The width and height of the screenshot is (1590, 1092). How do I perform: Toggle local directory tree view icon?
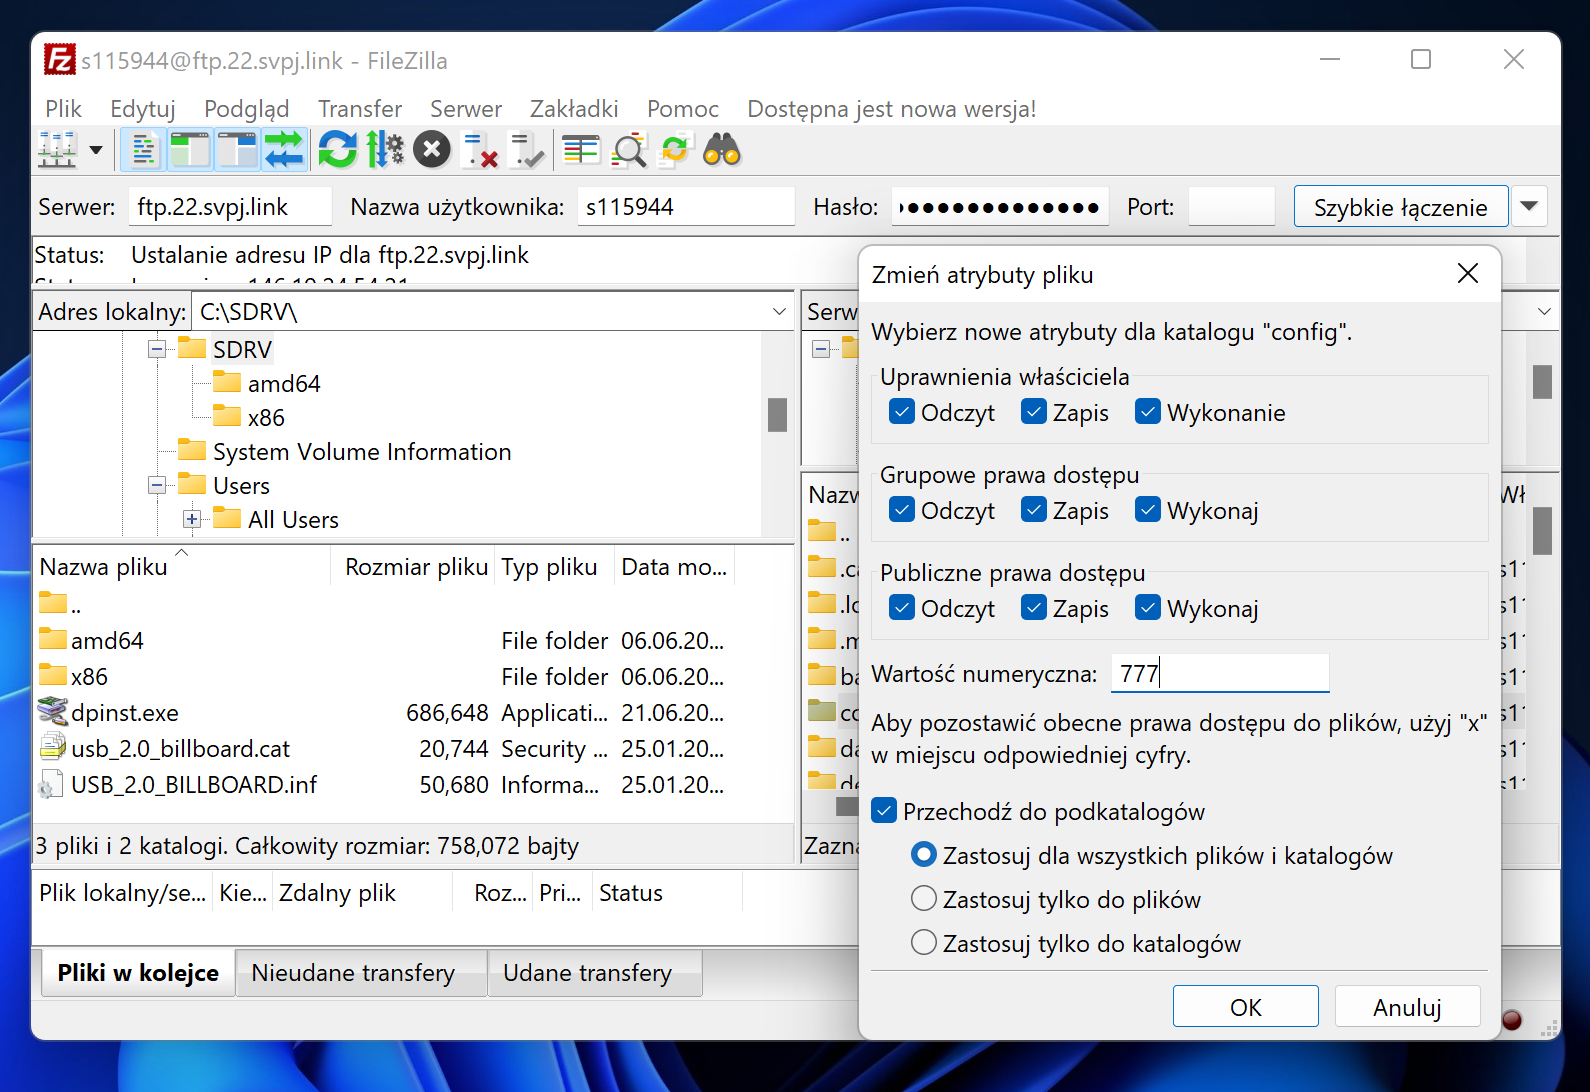(190, 151)
